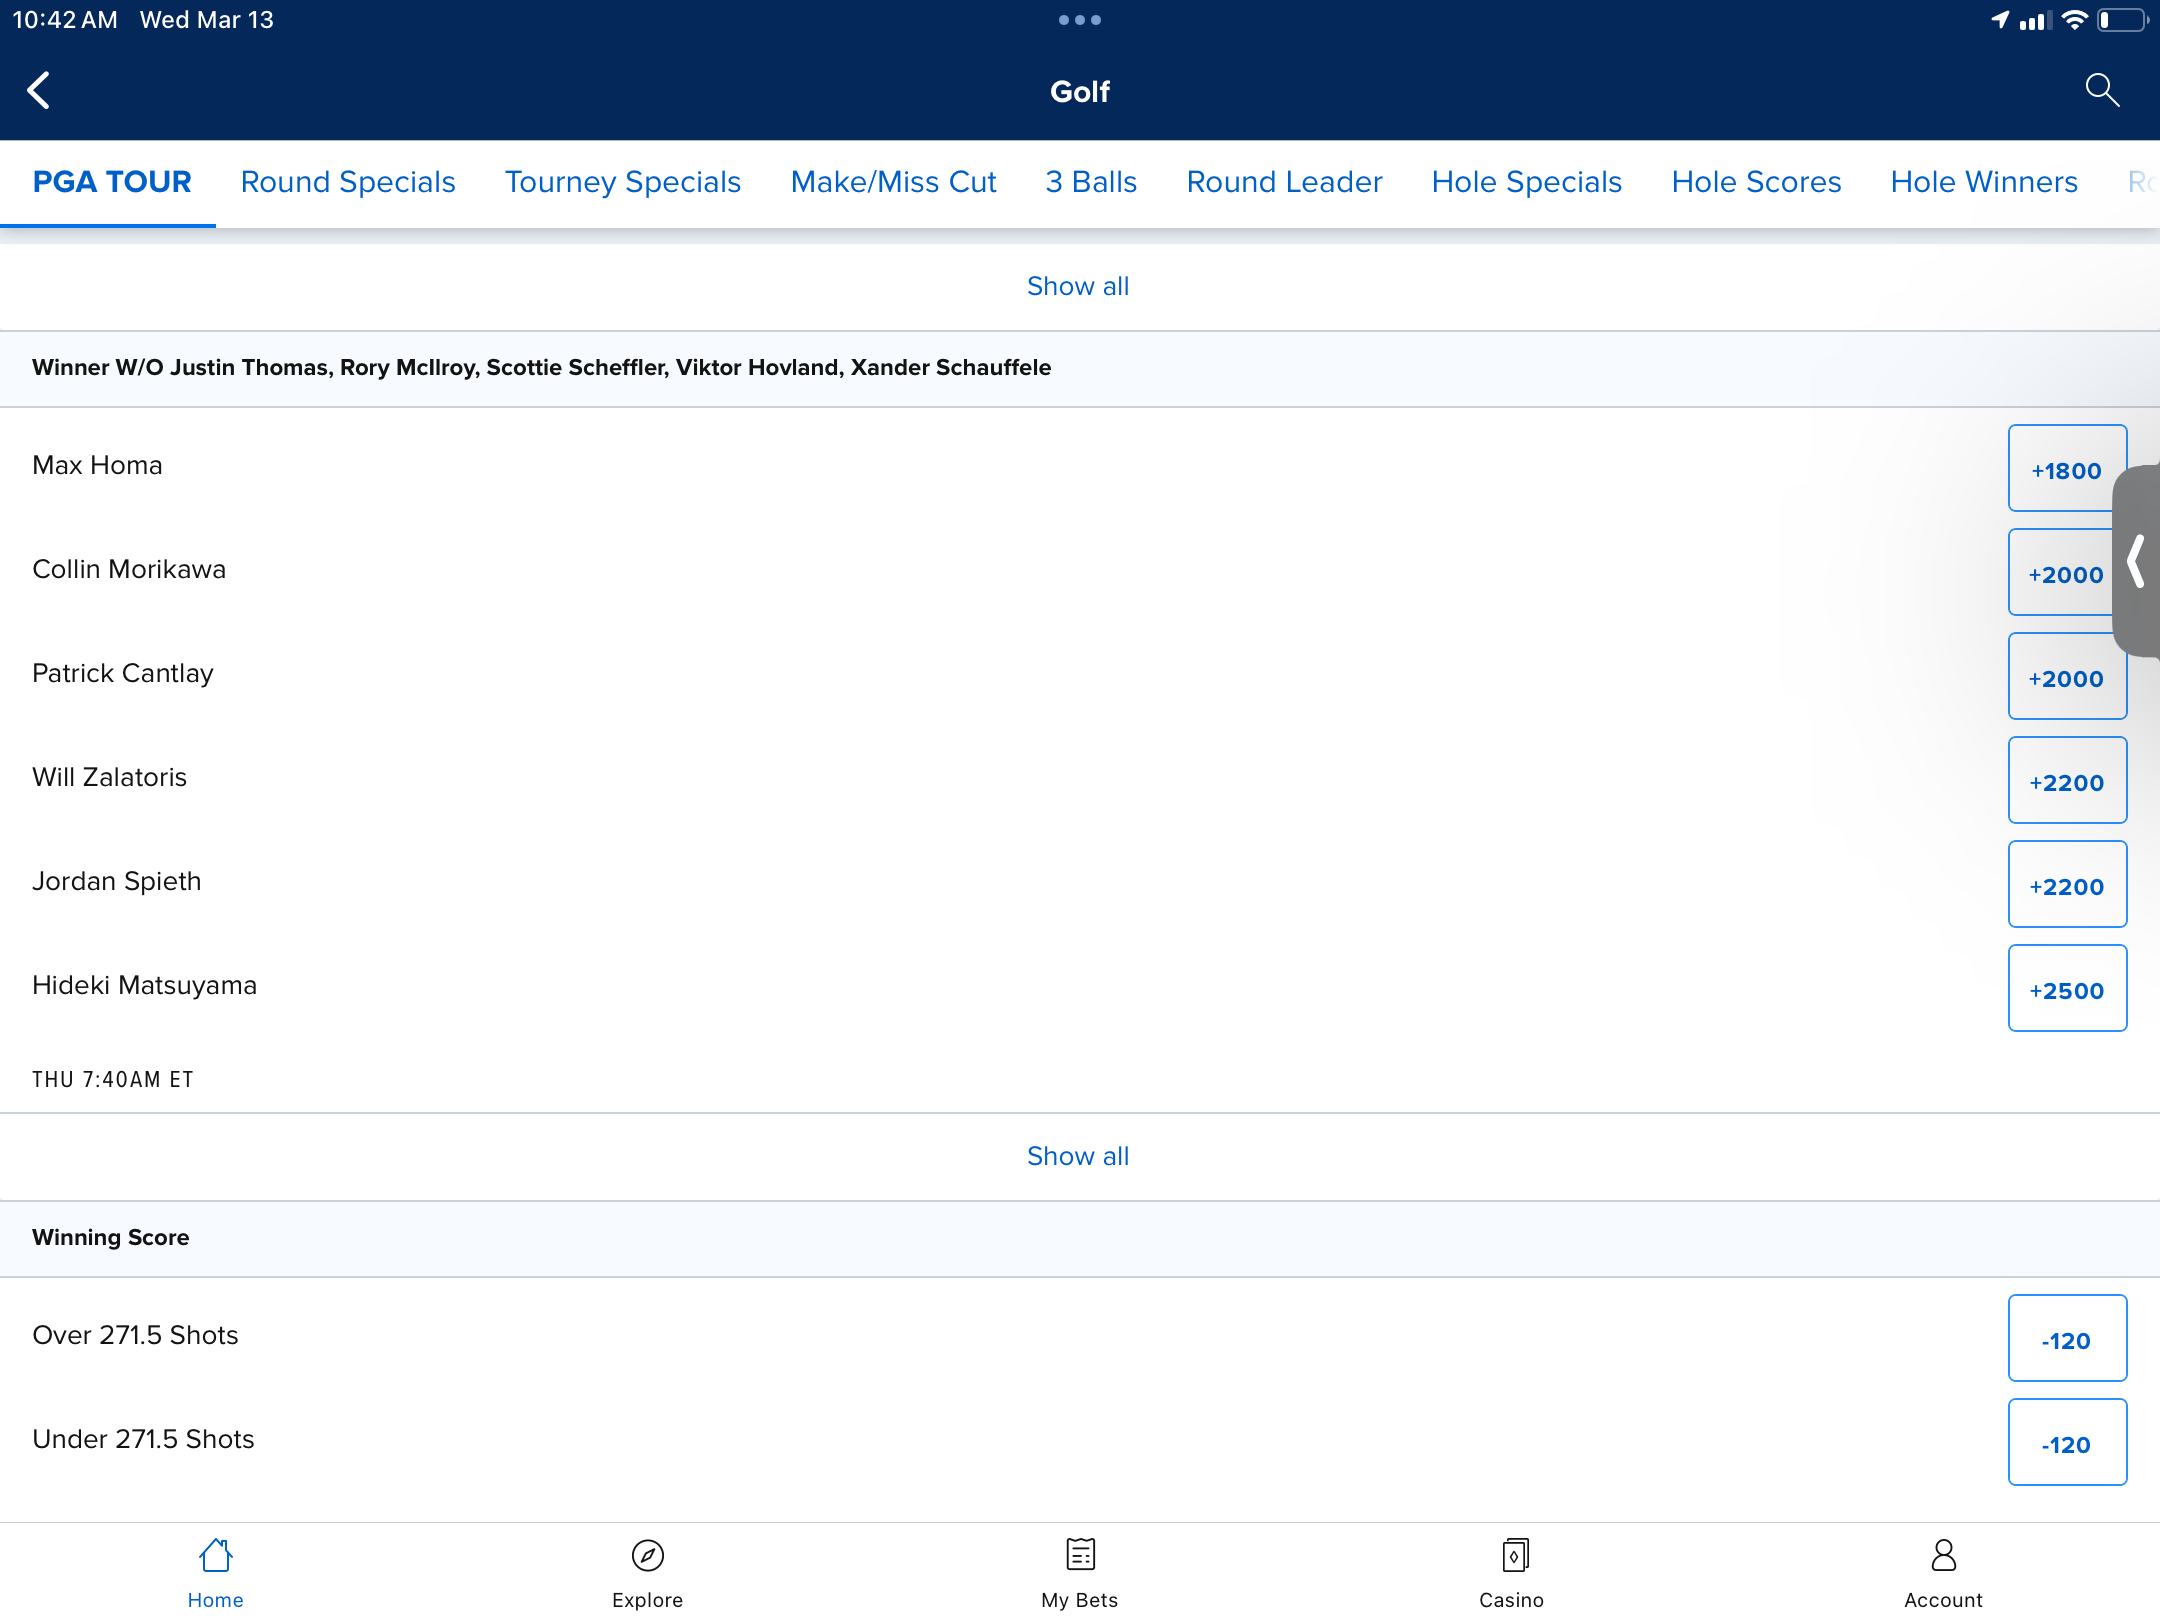Viewport: 2160px width, 1620px height.
Task: Tap the back arrow icon
Action: [39, 90]
